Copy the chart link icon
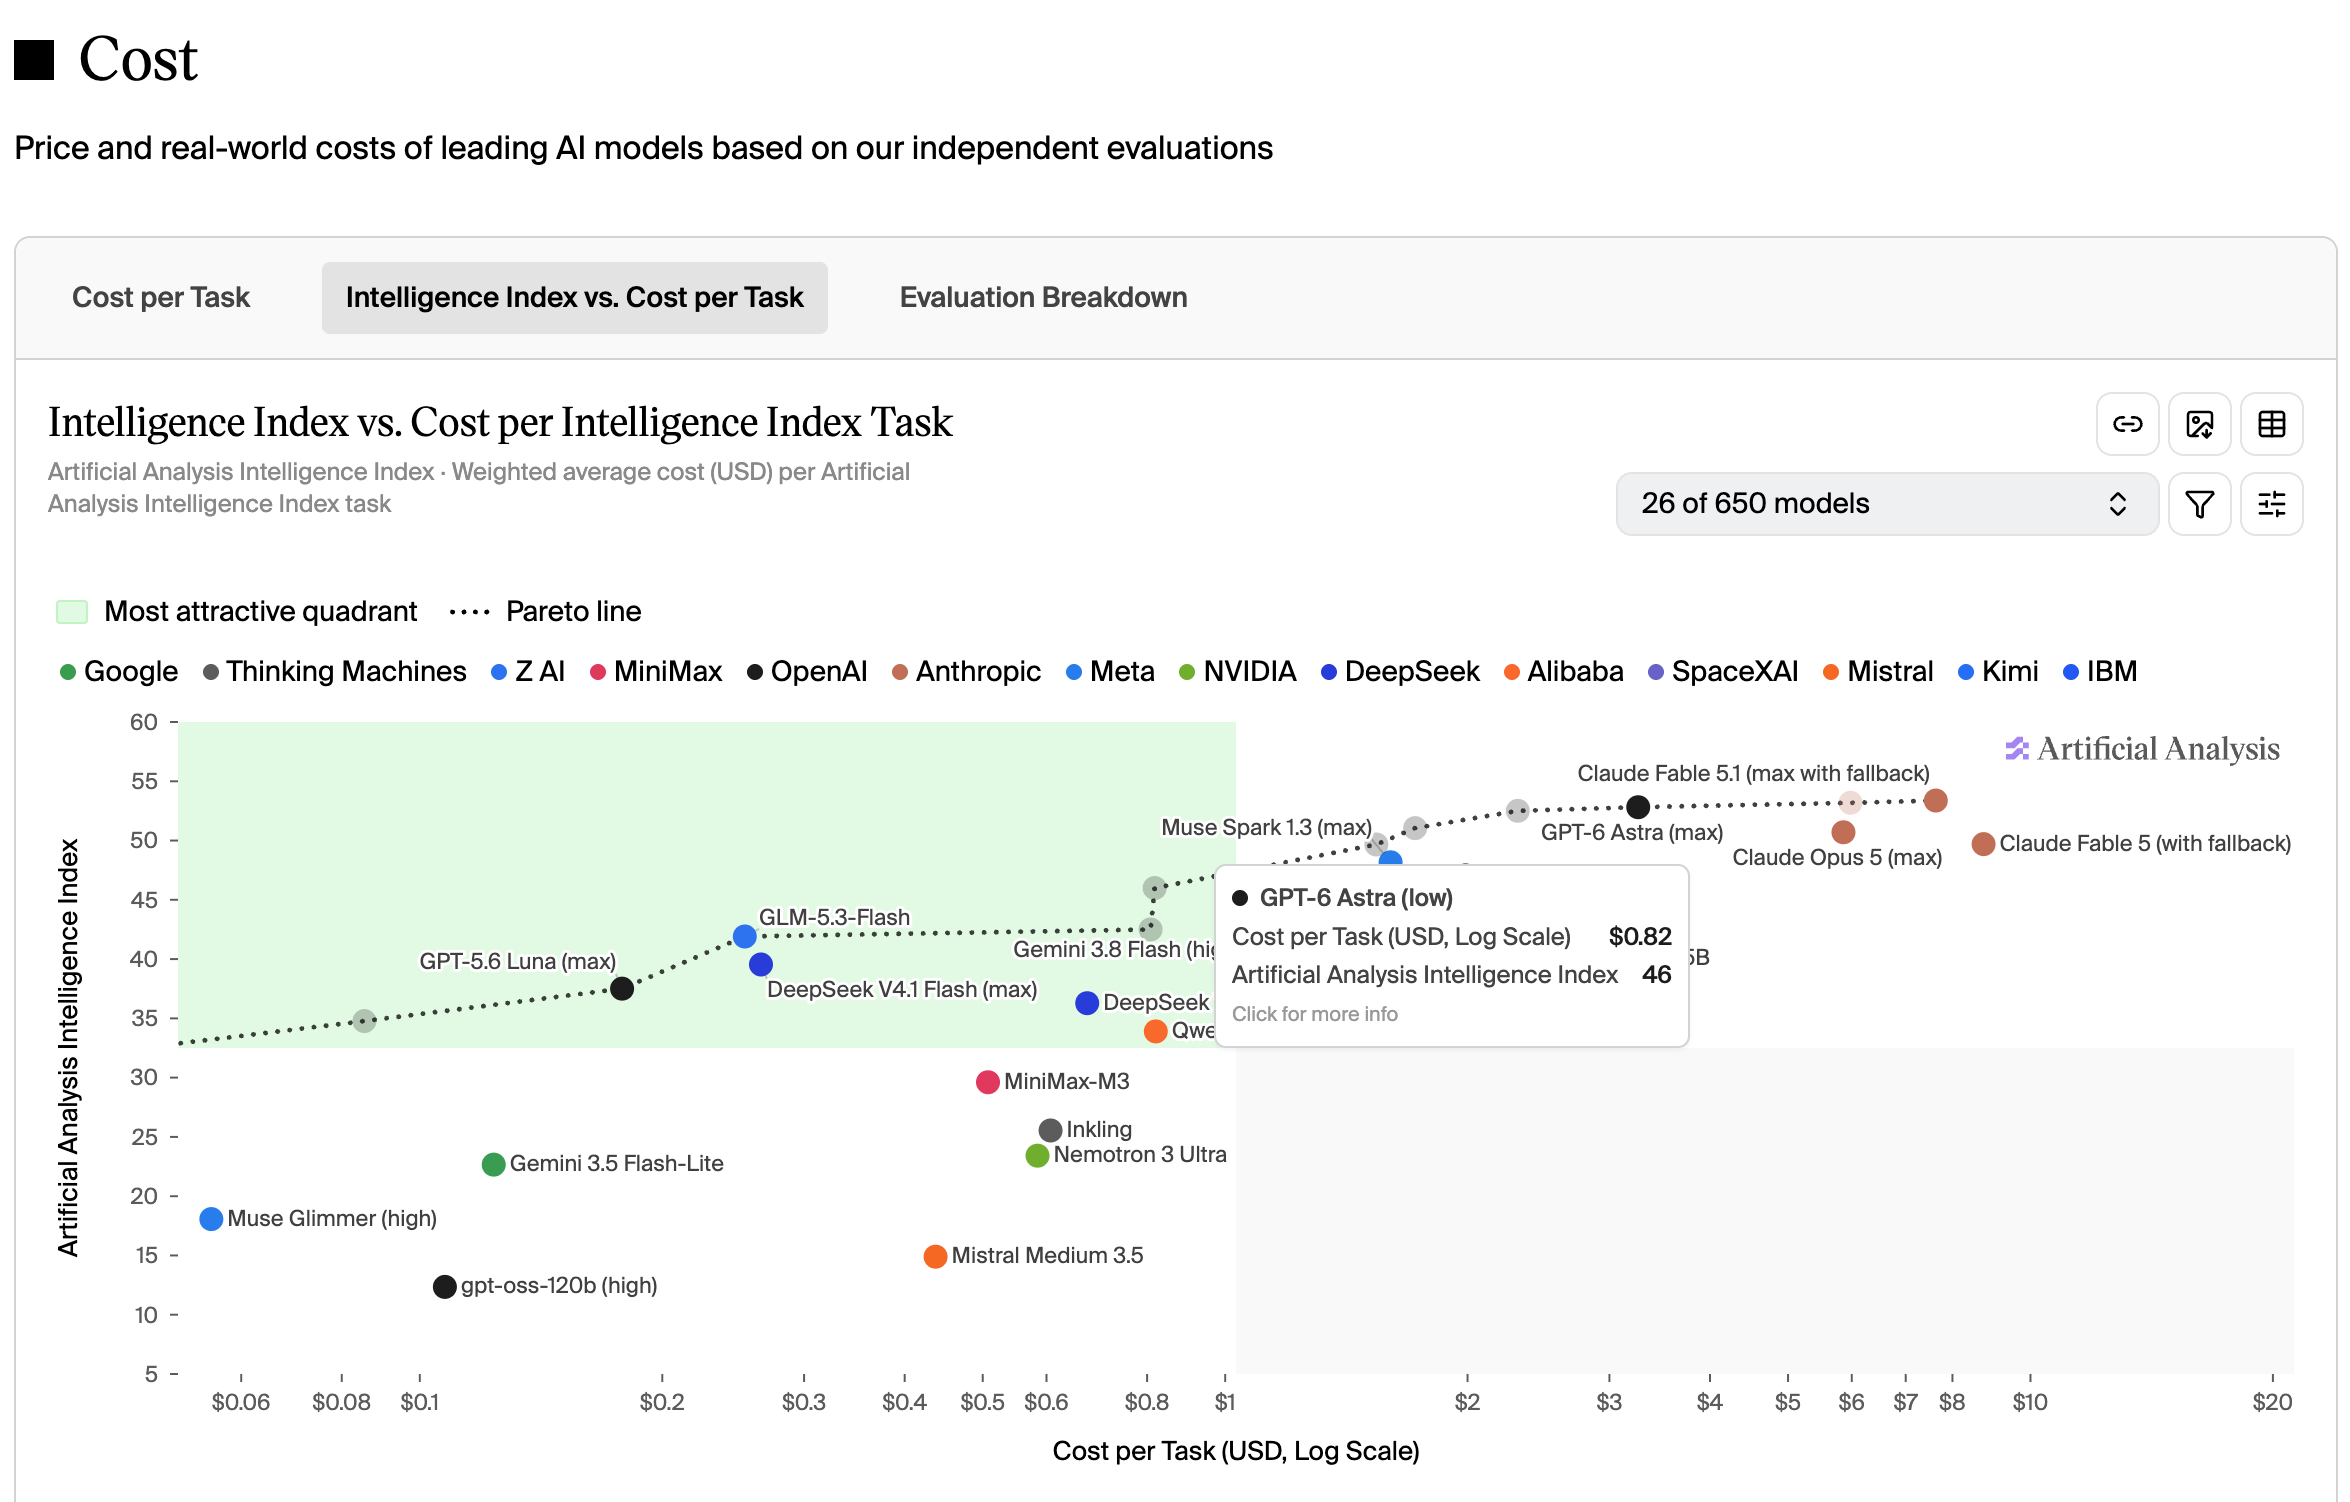This screenshot has width=2350, height=1502. coord(2127,424)
